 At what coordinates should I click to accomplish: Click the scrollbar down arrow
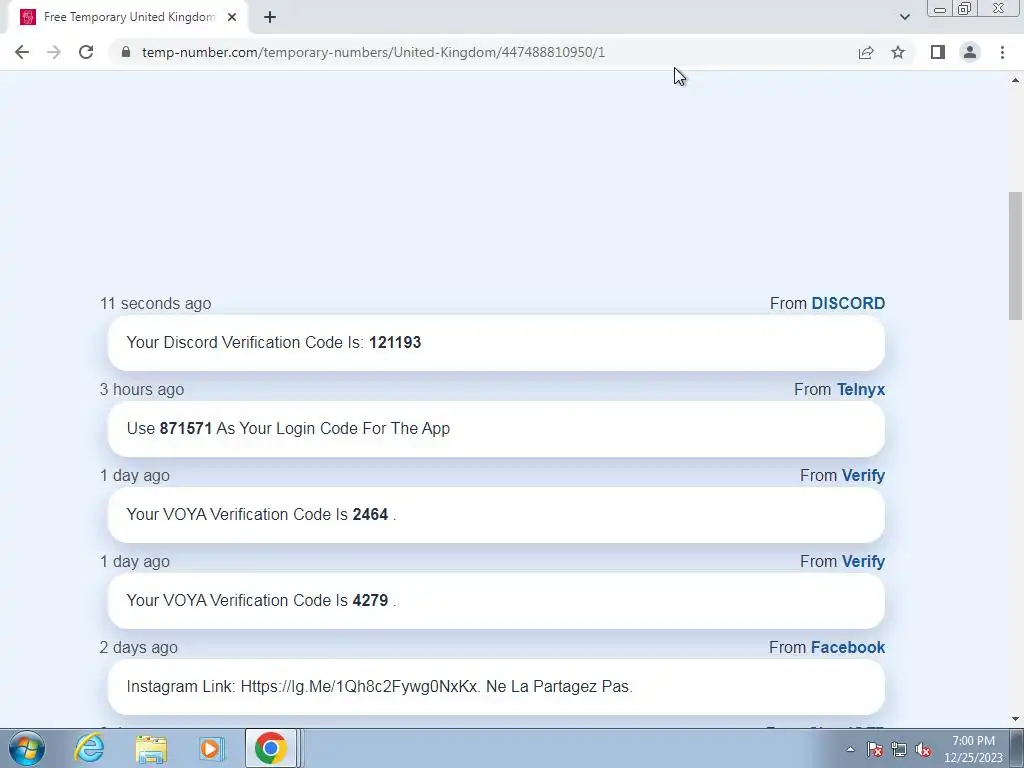[x=1015, y=719]
